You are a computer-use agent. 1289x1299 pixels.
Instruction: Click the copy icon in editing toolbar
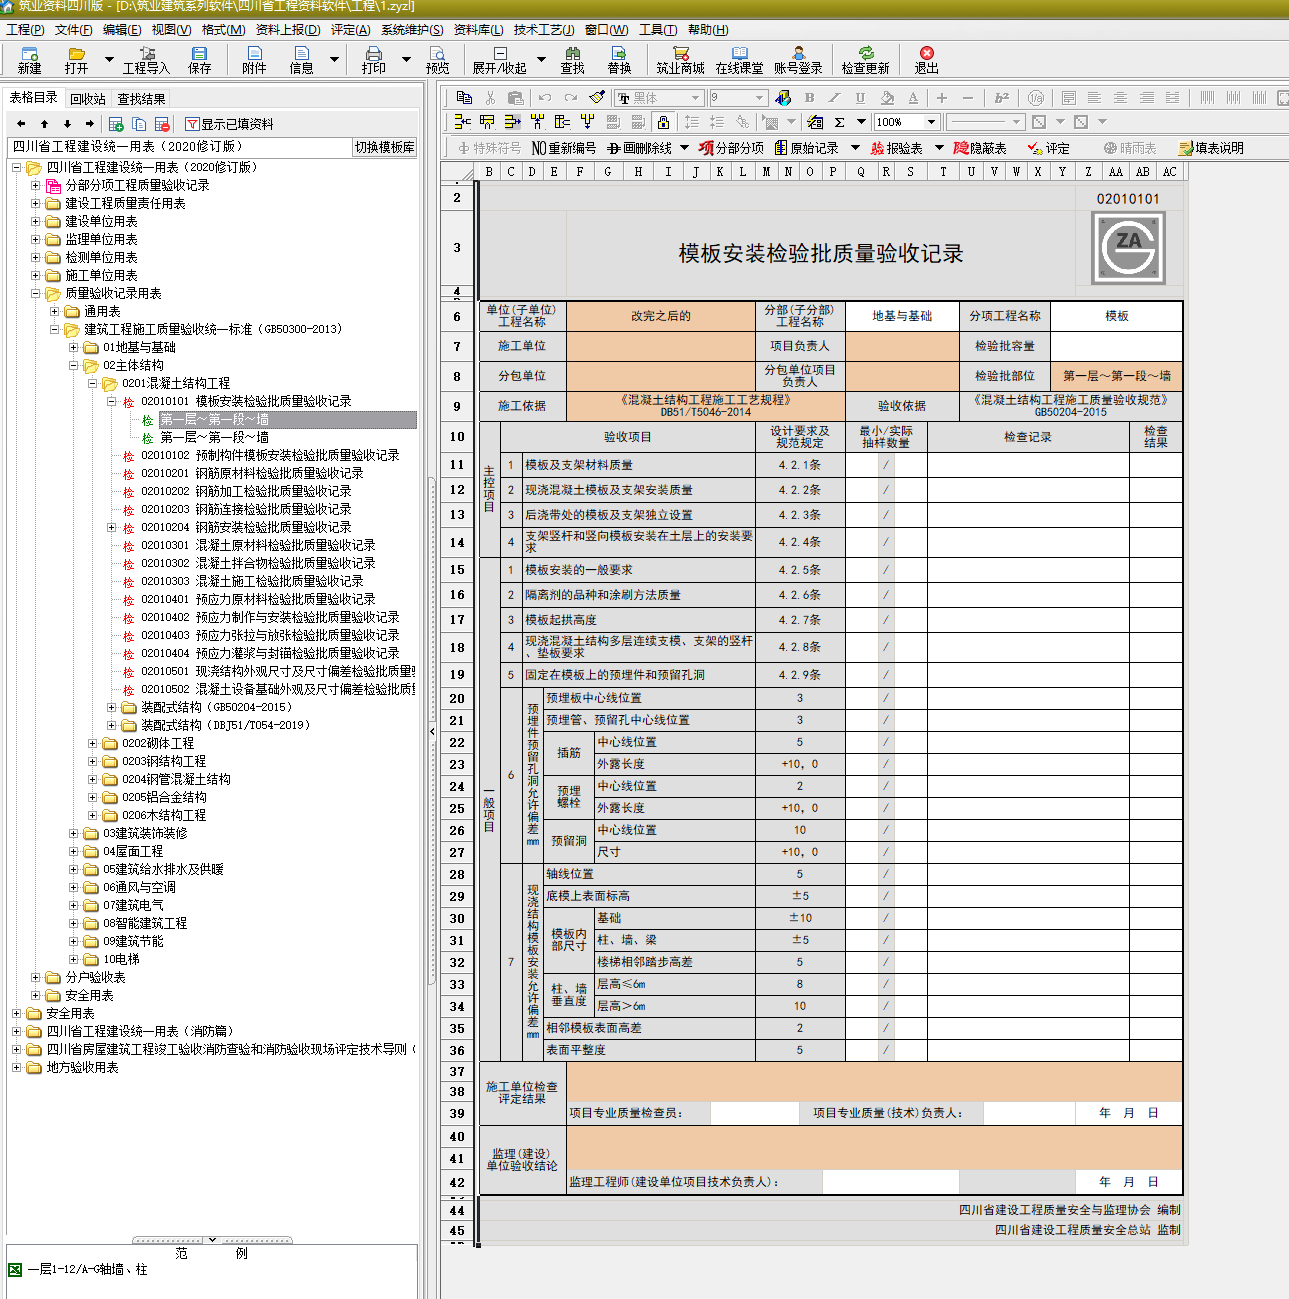click(x=464, y=97)
